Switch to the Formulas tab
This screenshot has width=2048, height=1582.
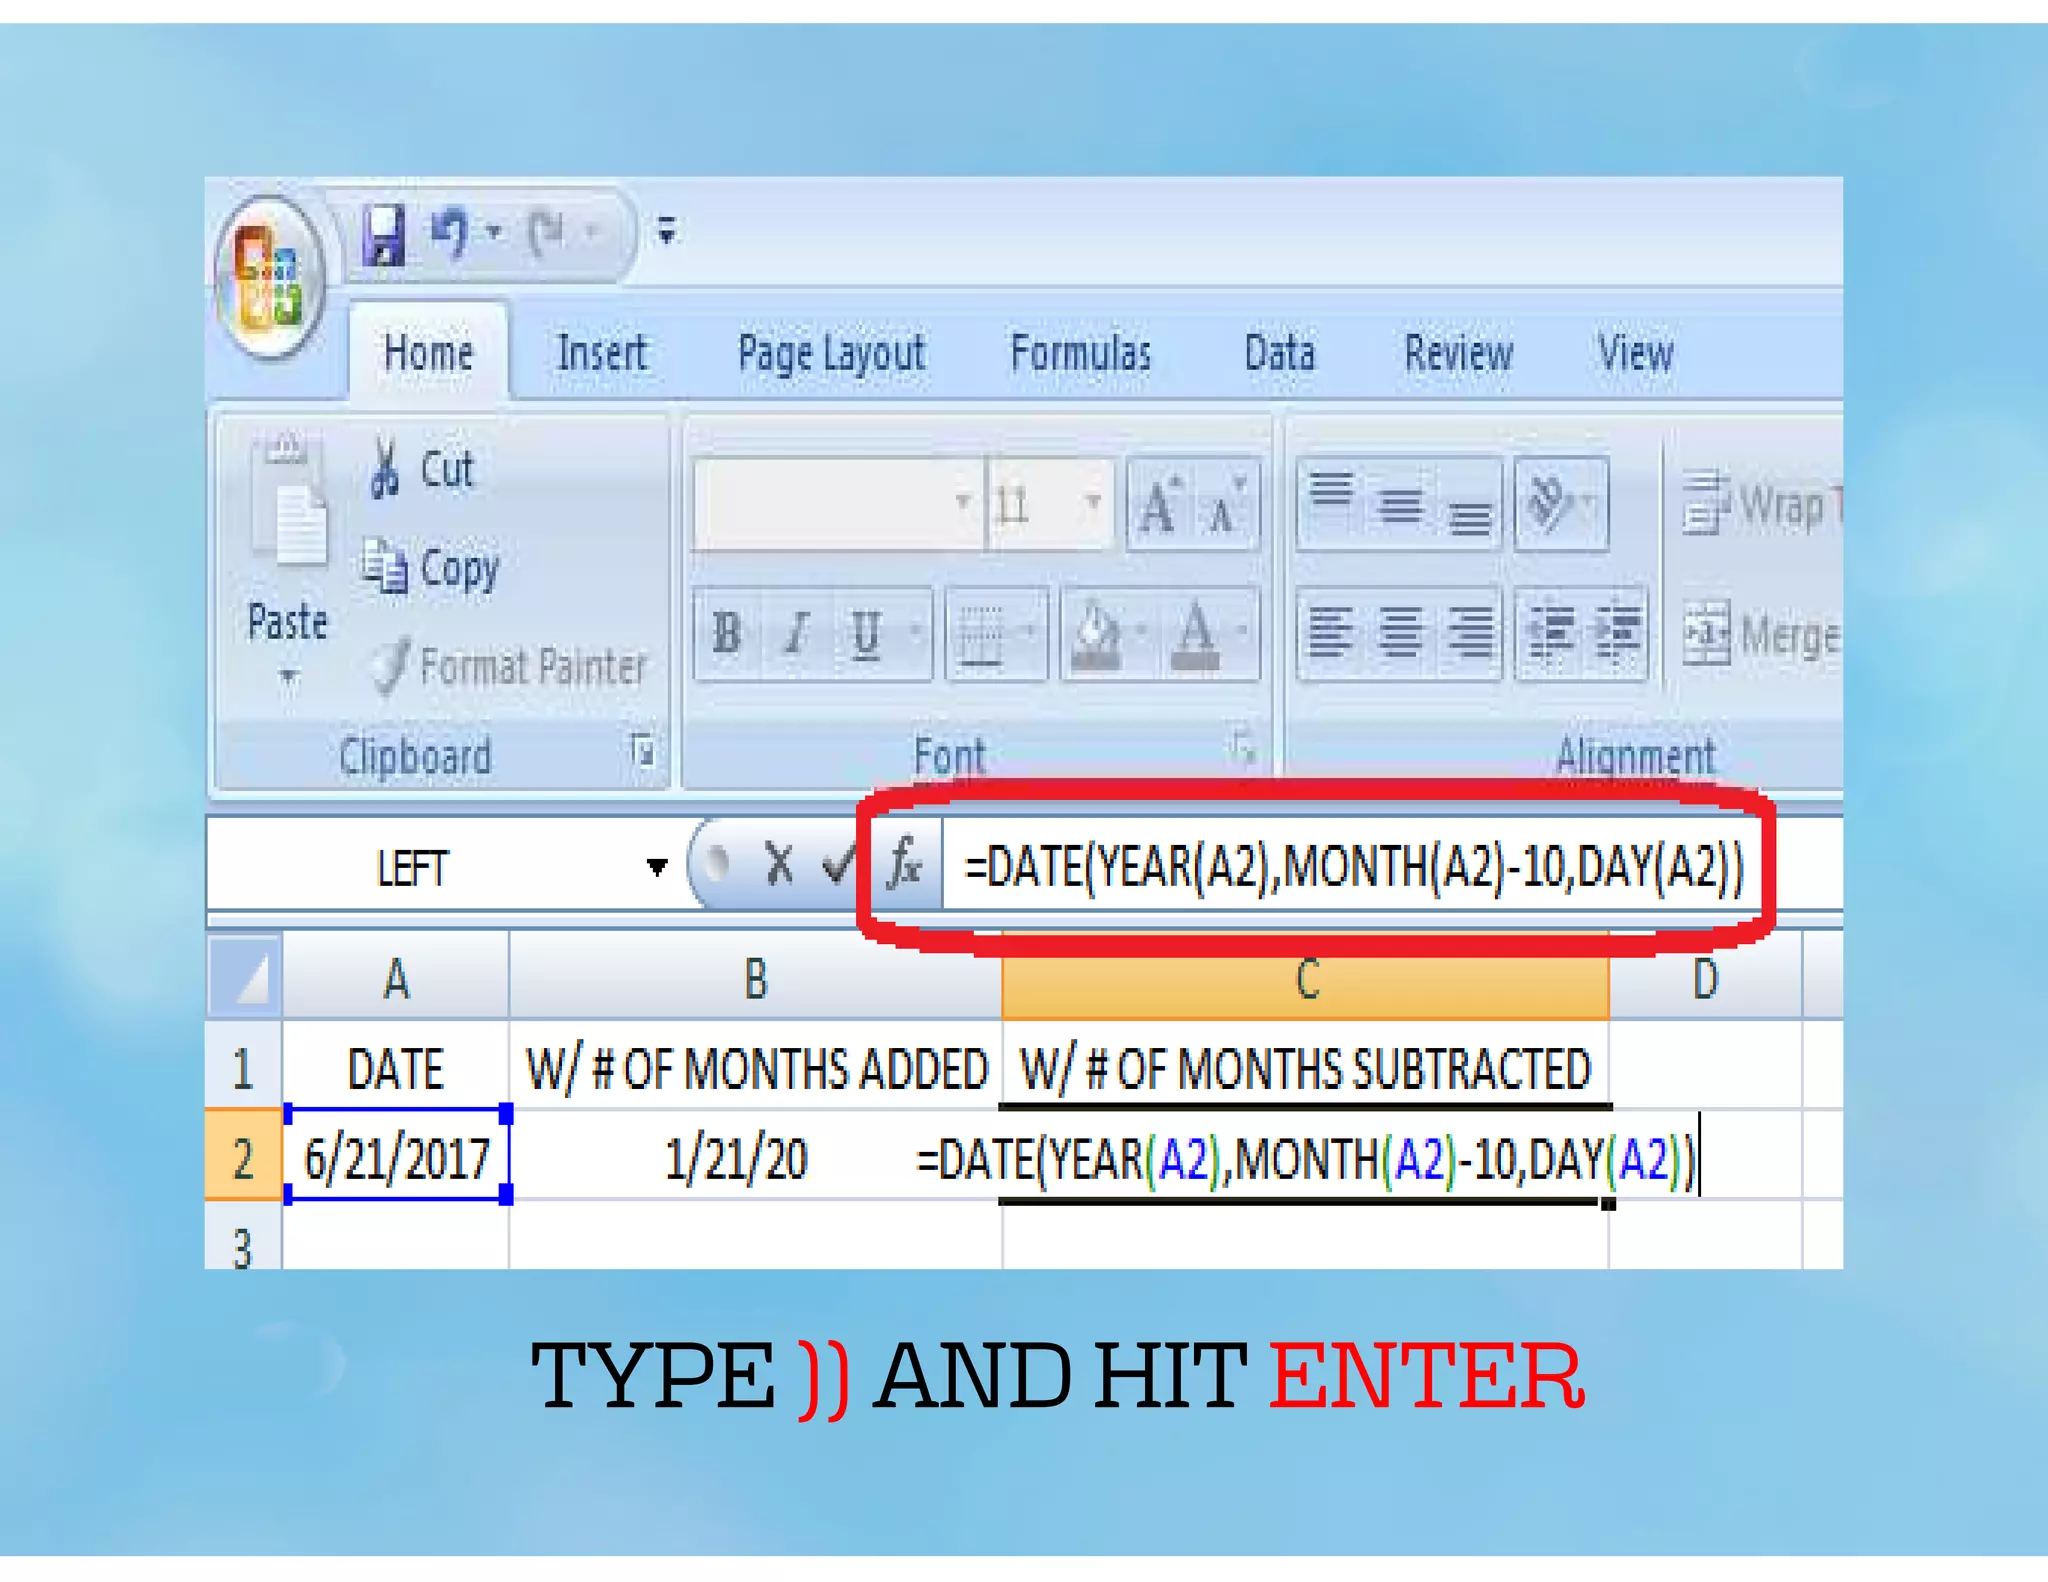click(1080, 353)
